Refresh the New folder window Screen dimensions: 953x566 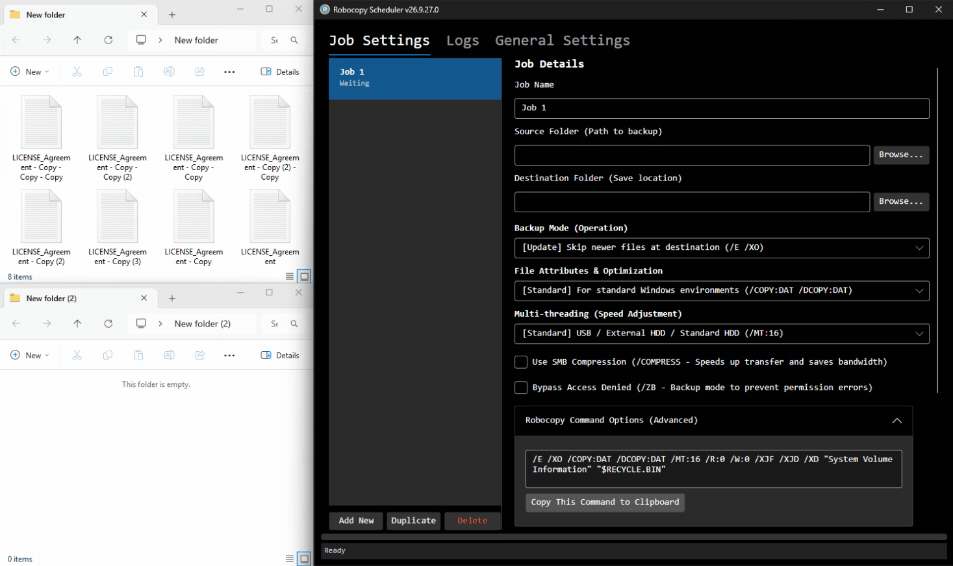(108, 40)
